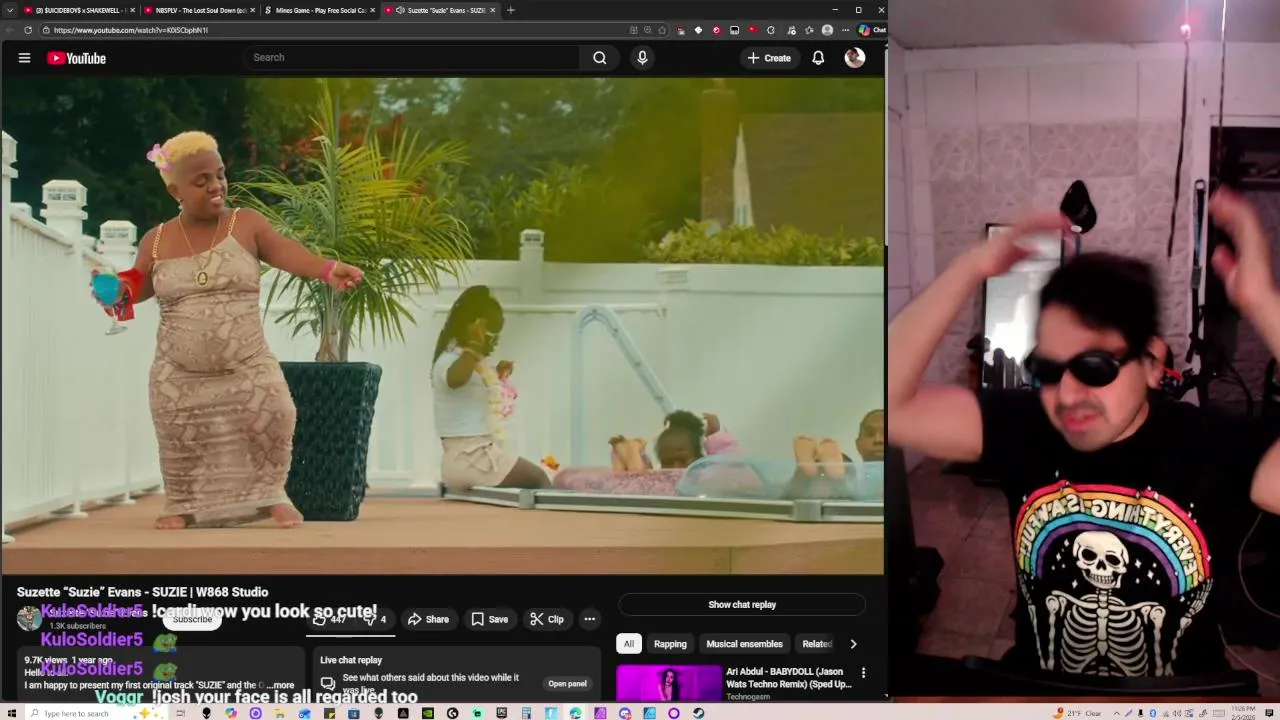Open the Epic Games launcher in taskbar

501,713
